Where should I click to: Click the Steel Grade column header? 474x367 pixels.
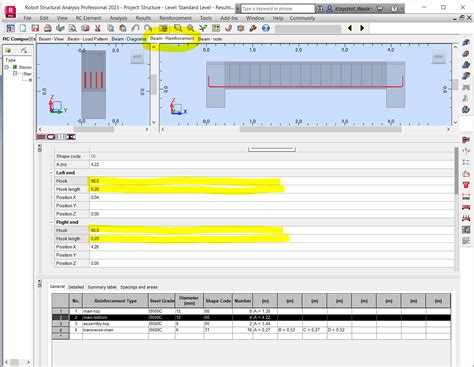(162, 301)
